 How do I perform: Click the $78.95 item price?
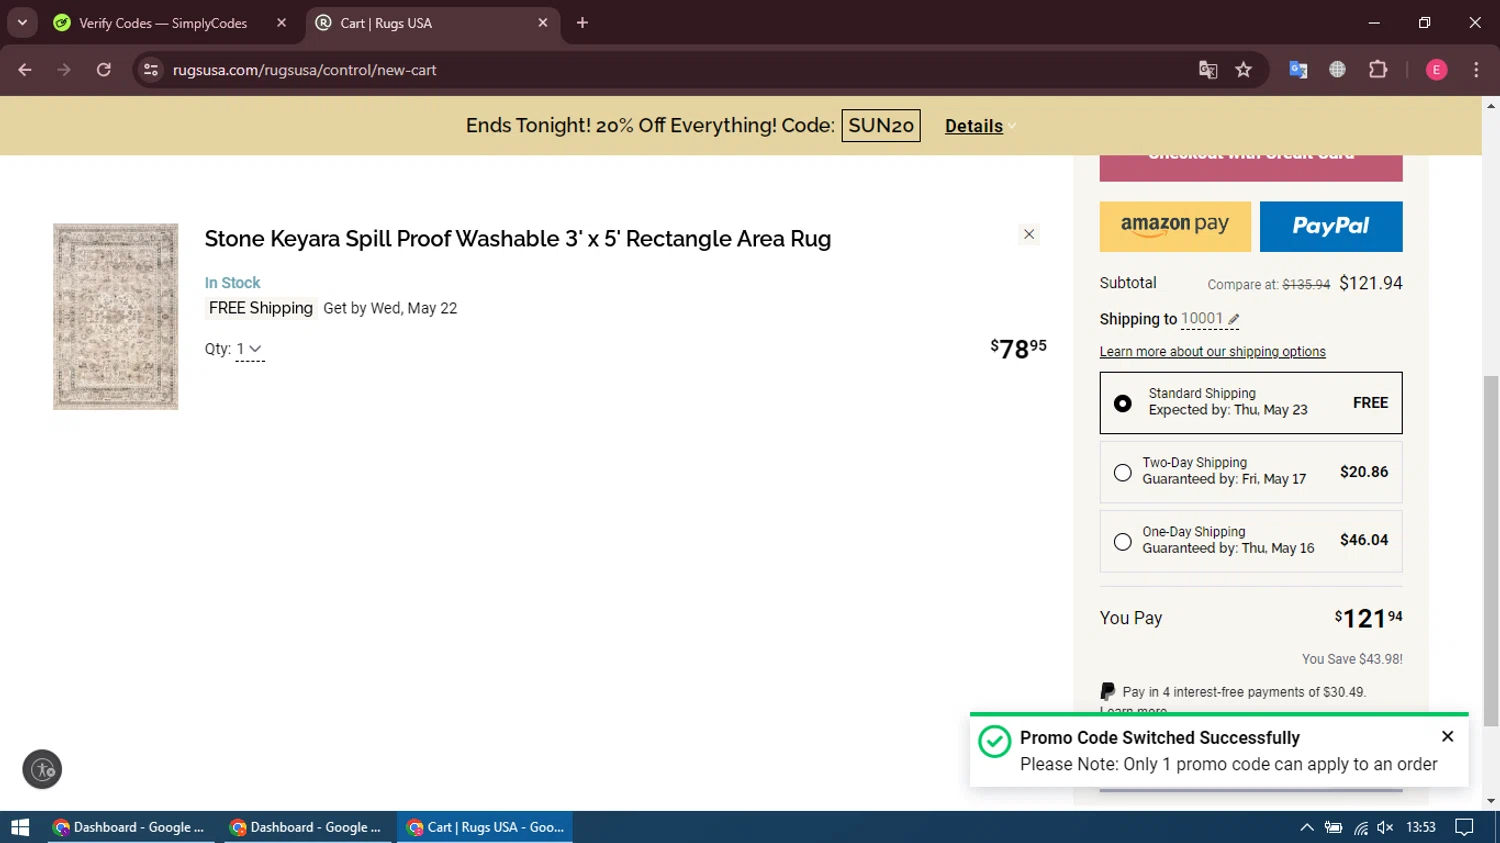1018,348
